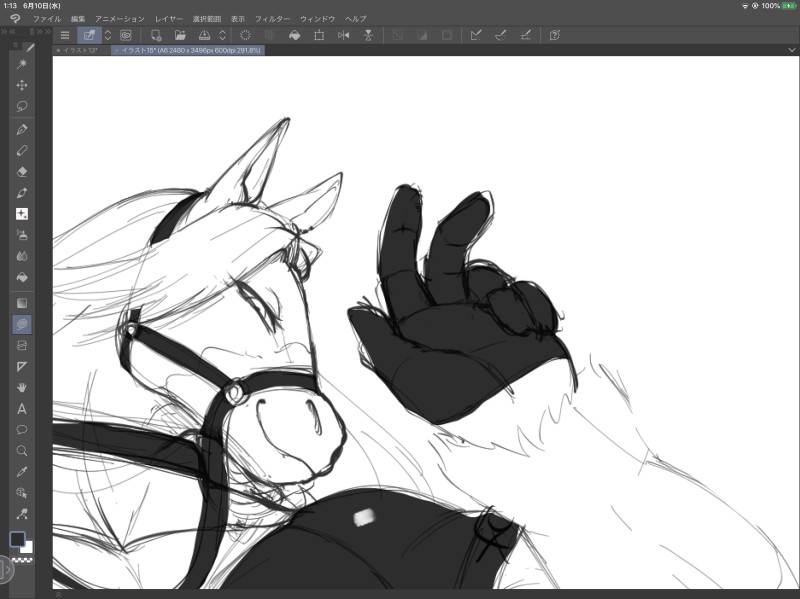Open the 表示 menu
The width and height of the screenshot is (800, 599).
238,19
